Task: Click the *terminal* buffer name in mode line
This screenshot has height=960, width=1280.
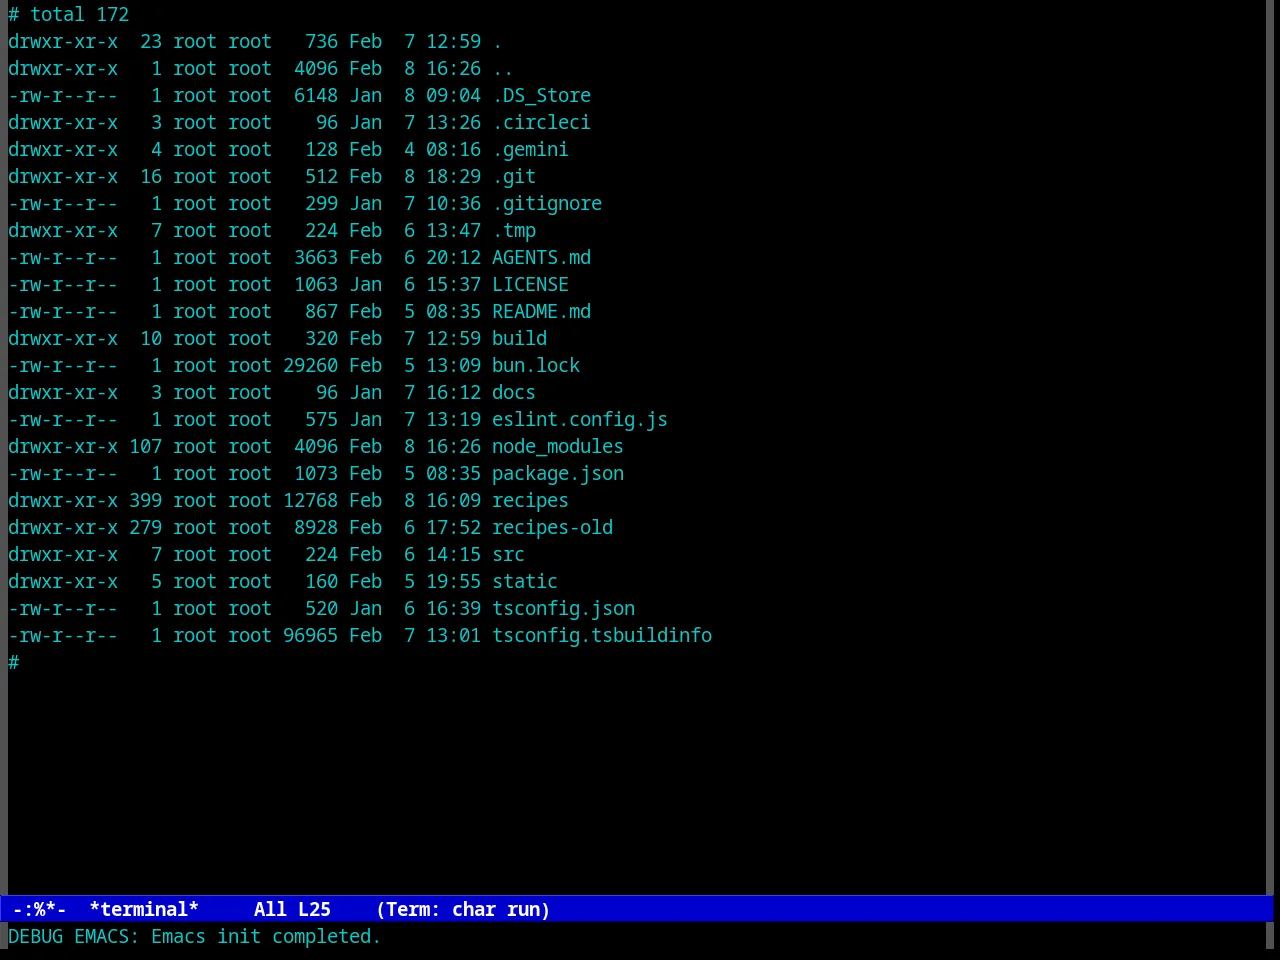Action: (144, 909)
